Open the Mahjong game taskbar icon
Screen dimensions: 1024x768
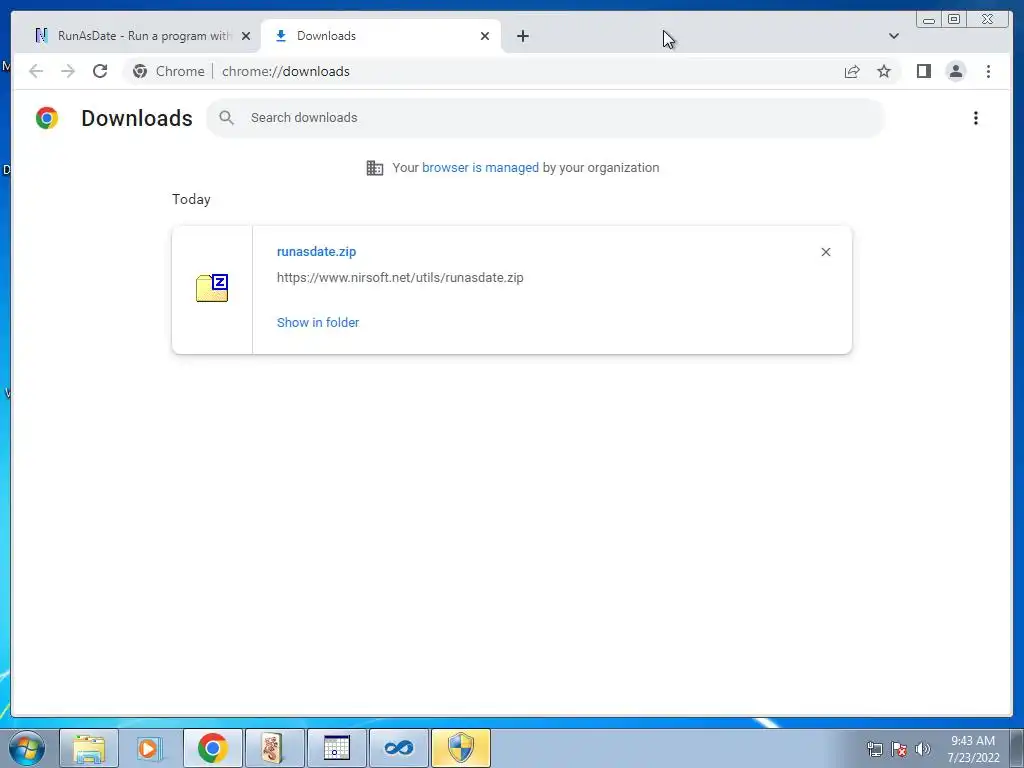click(x=274, y=748)
